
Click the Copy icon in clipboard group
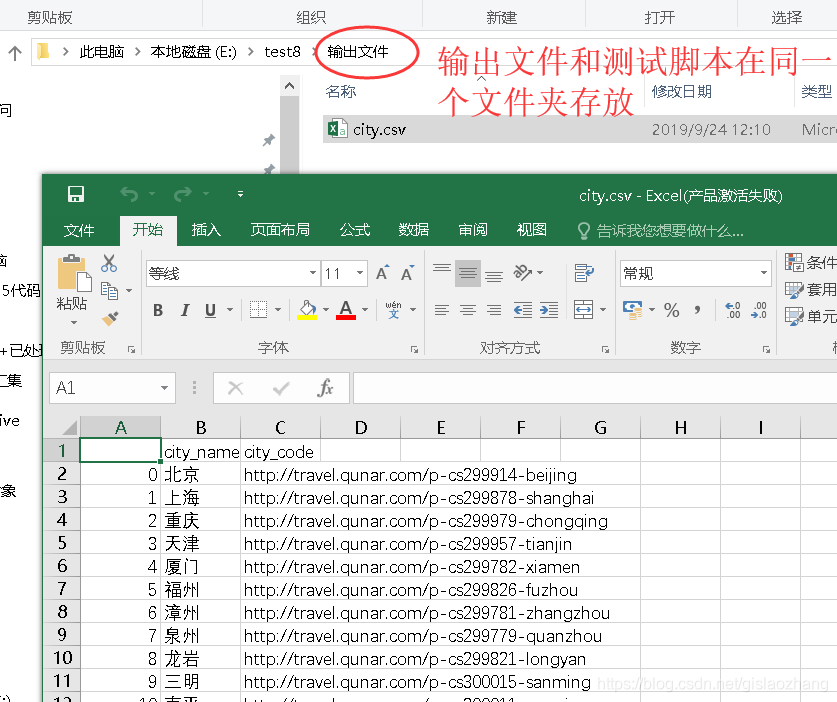(109, 290)
